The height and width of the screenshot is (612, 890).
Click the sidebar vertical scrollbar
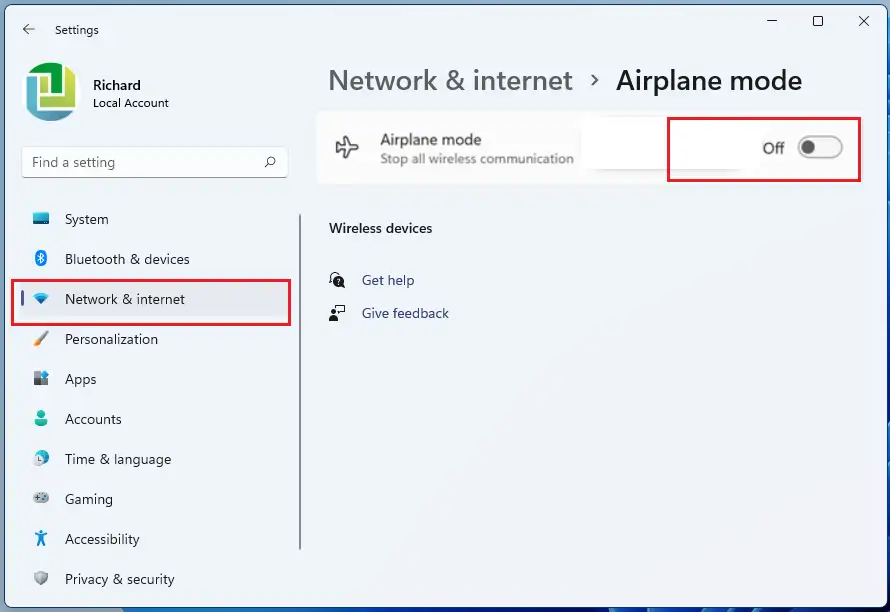(300, 382)
